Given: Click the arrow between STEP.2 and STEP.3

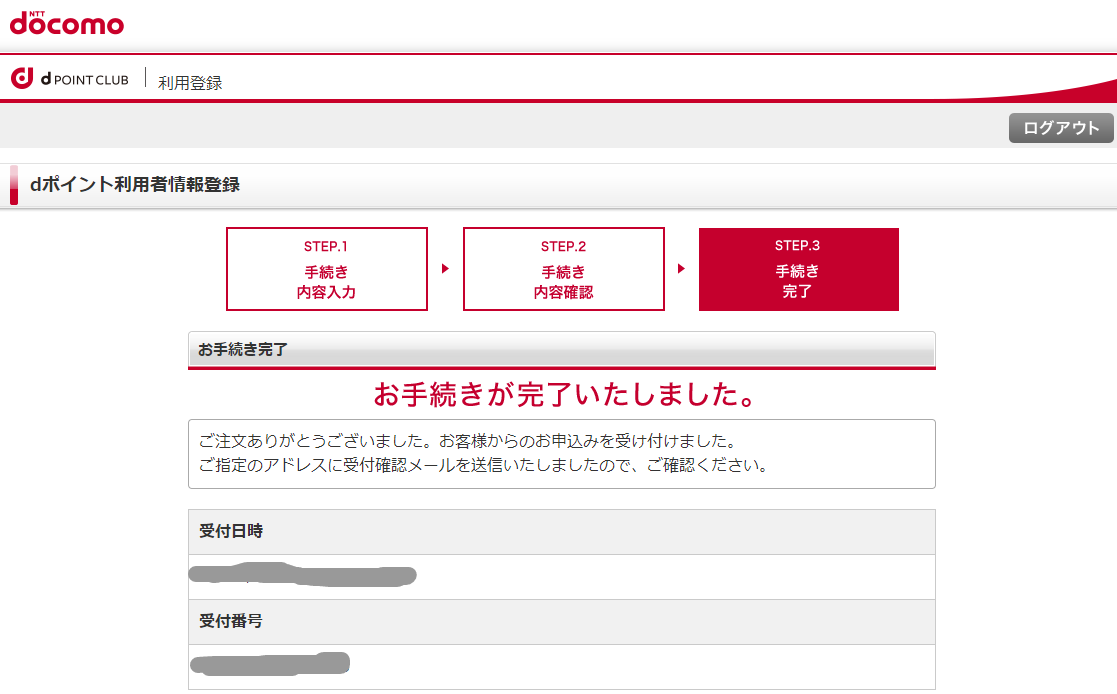Looking at the screenshot, I should 681,269.
